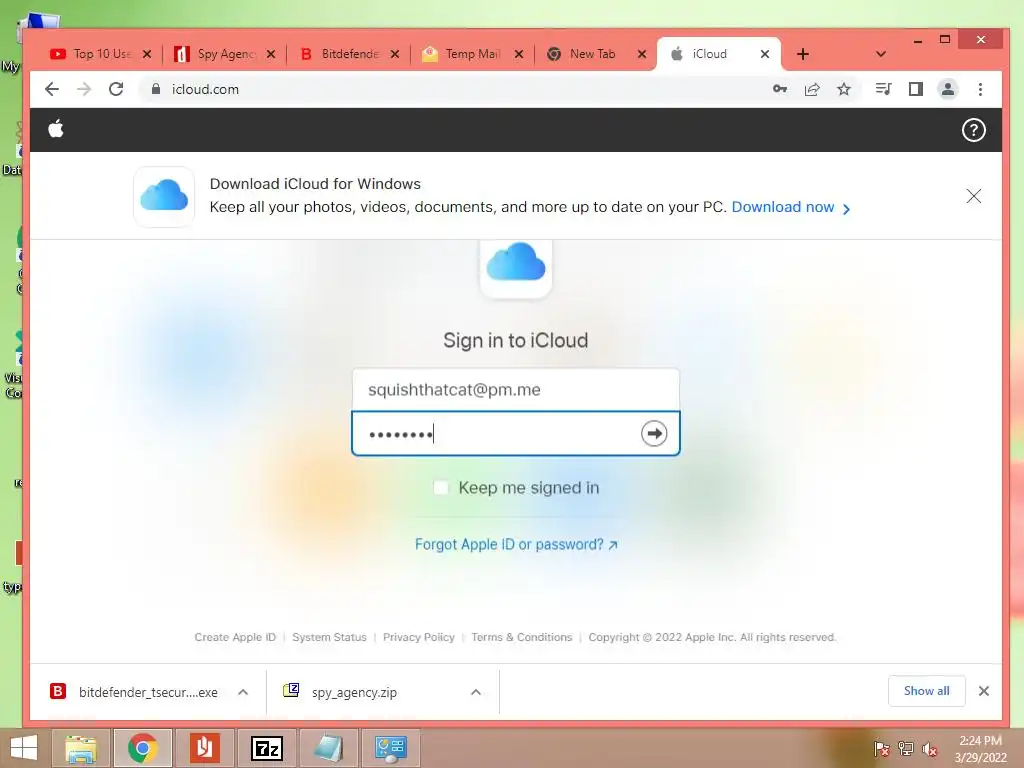The height and width of the screenshot is (768, 1024).
Task: Click the icloud.com address bar
Action: tap(451, 89)
